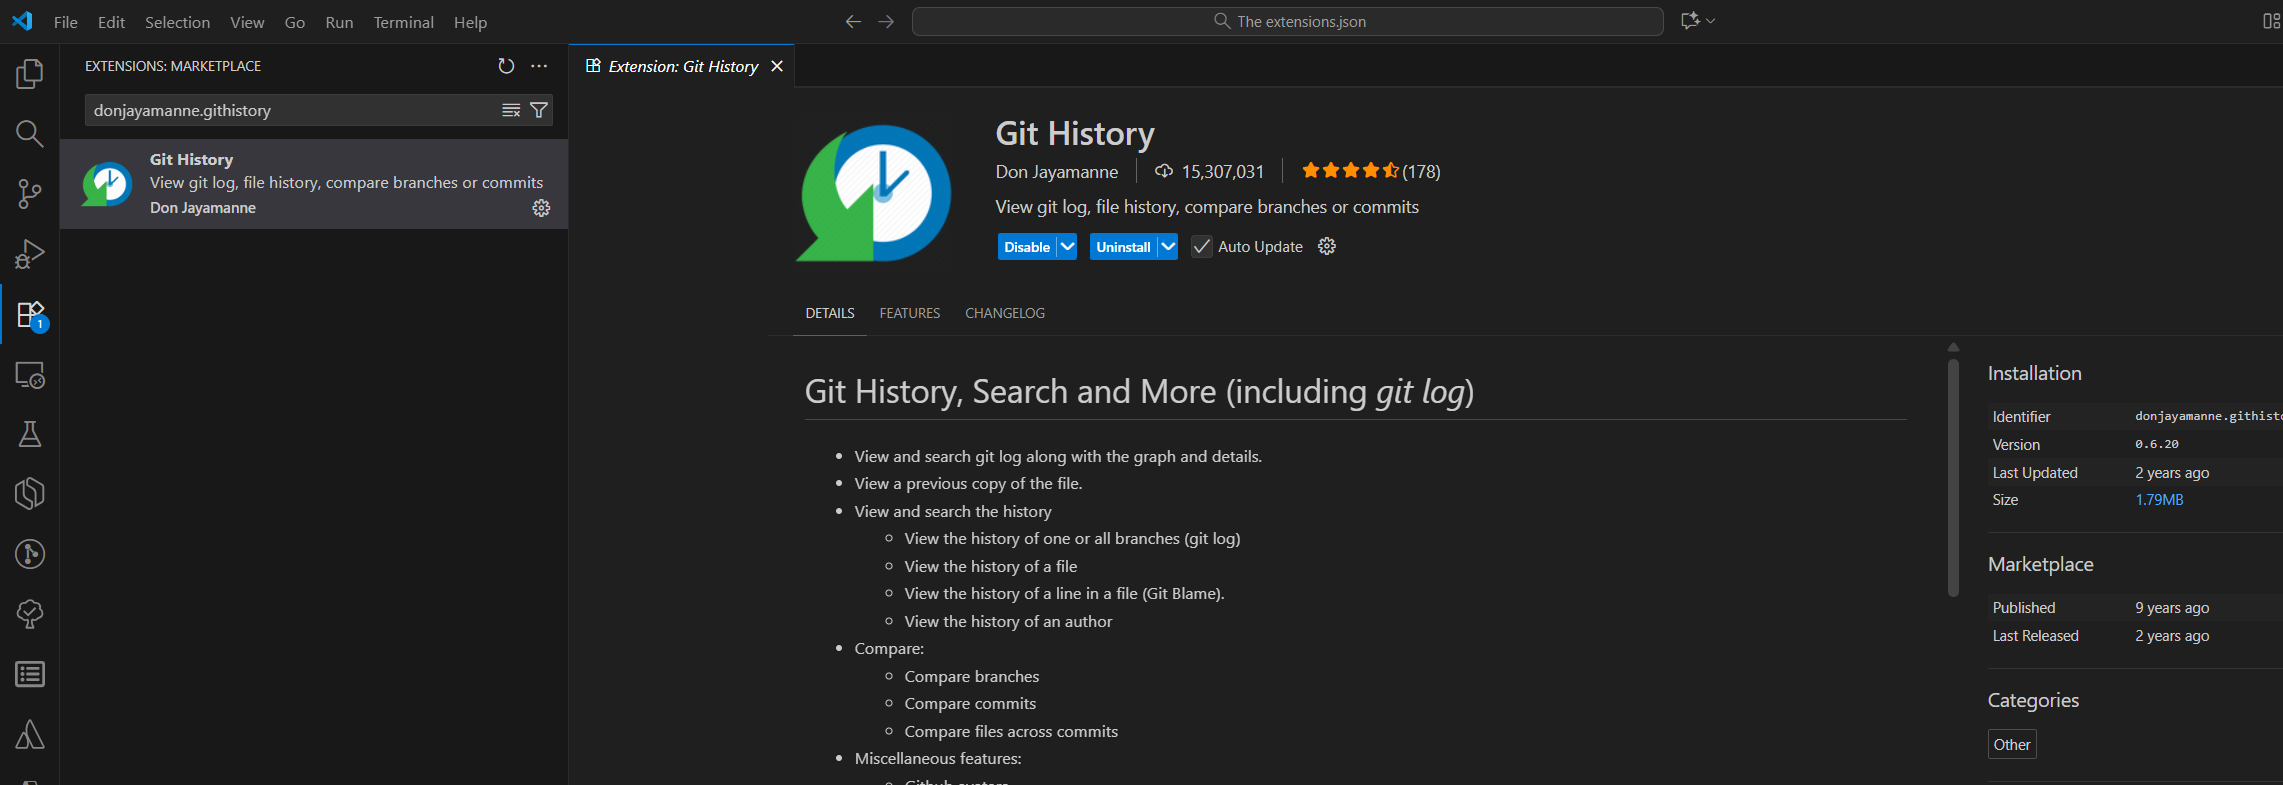Switch to the FEATURES tab
The width and height of the screenshot is (2283, 785).
point(910,313)
